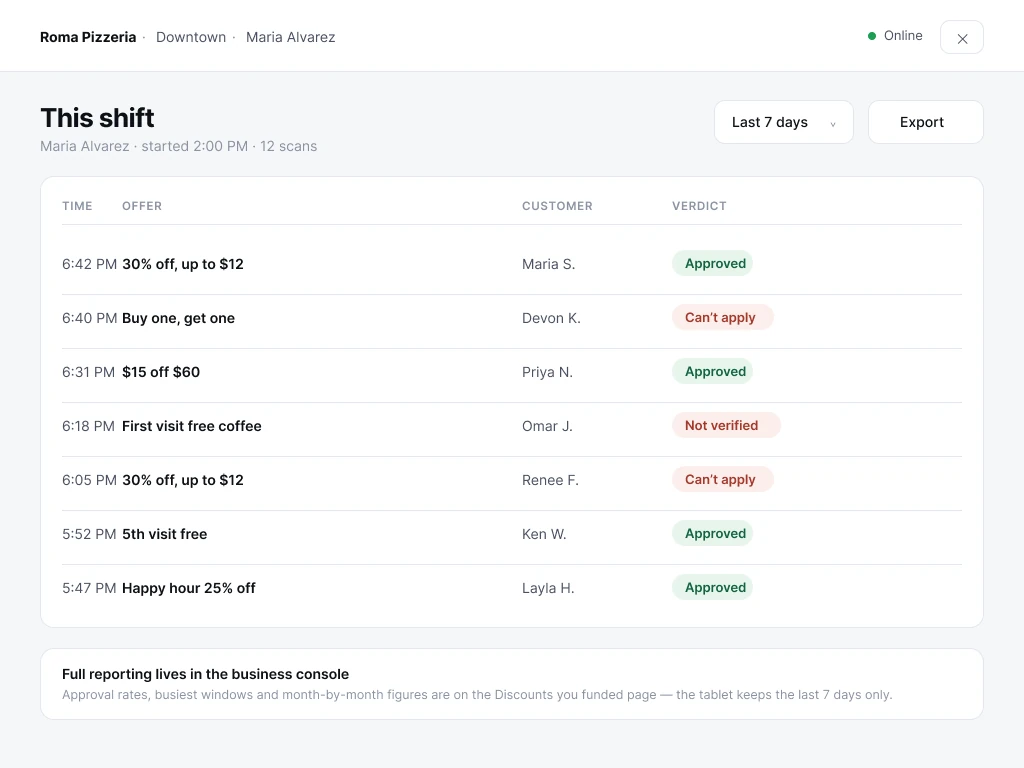Click the Approved badge for Priya N.
Viewport: 1024px width, 768px height.
click(x=712, y=372)
